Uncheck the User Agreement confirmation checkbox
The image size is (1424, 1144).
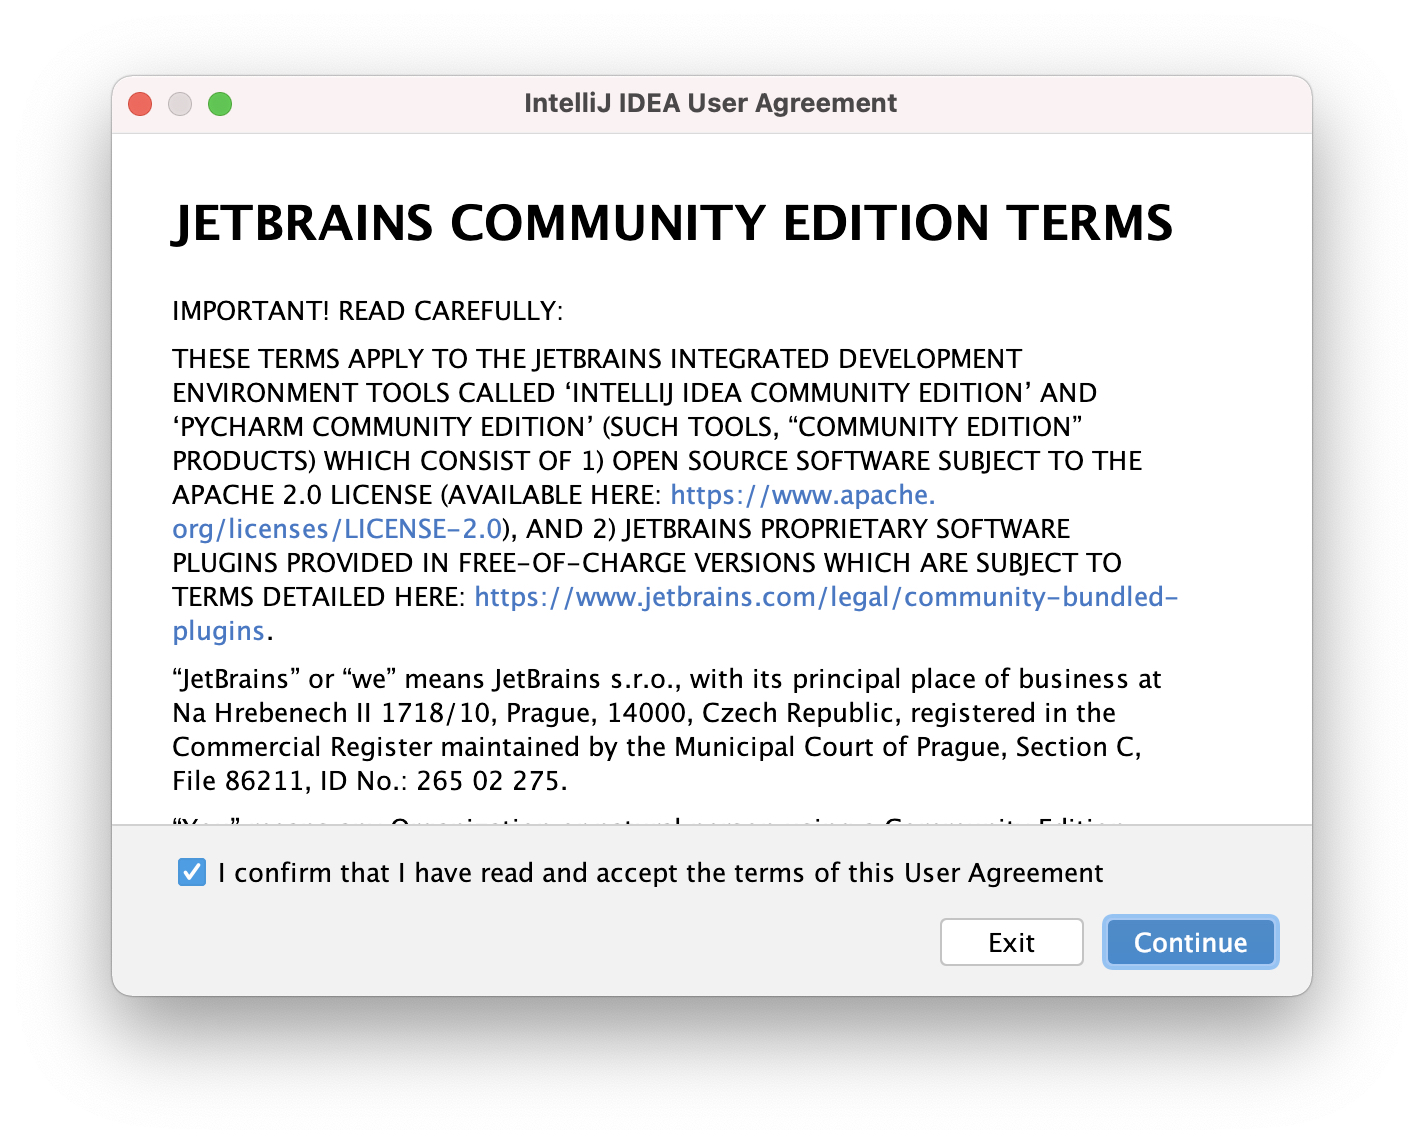pos(192,872)
